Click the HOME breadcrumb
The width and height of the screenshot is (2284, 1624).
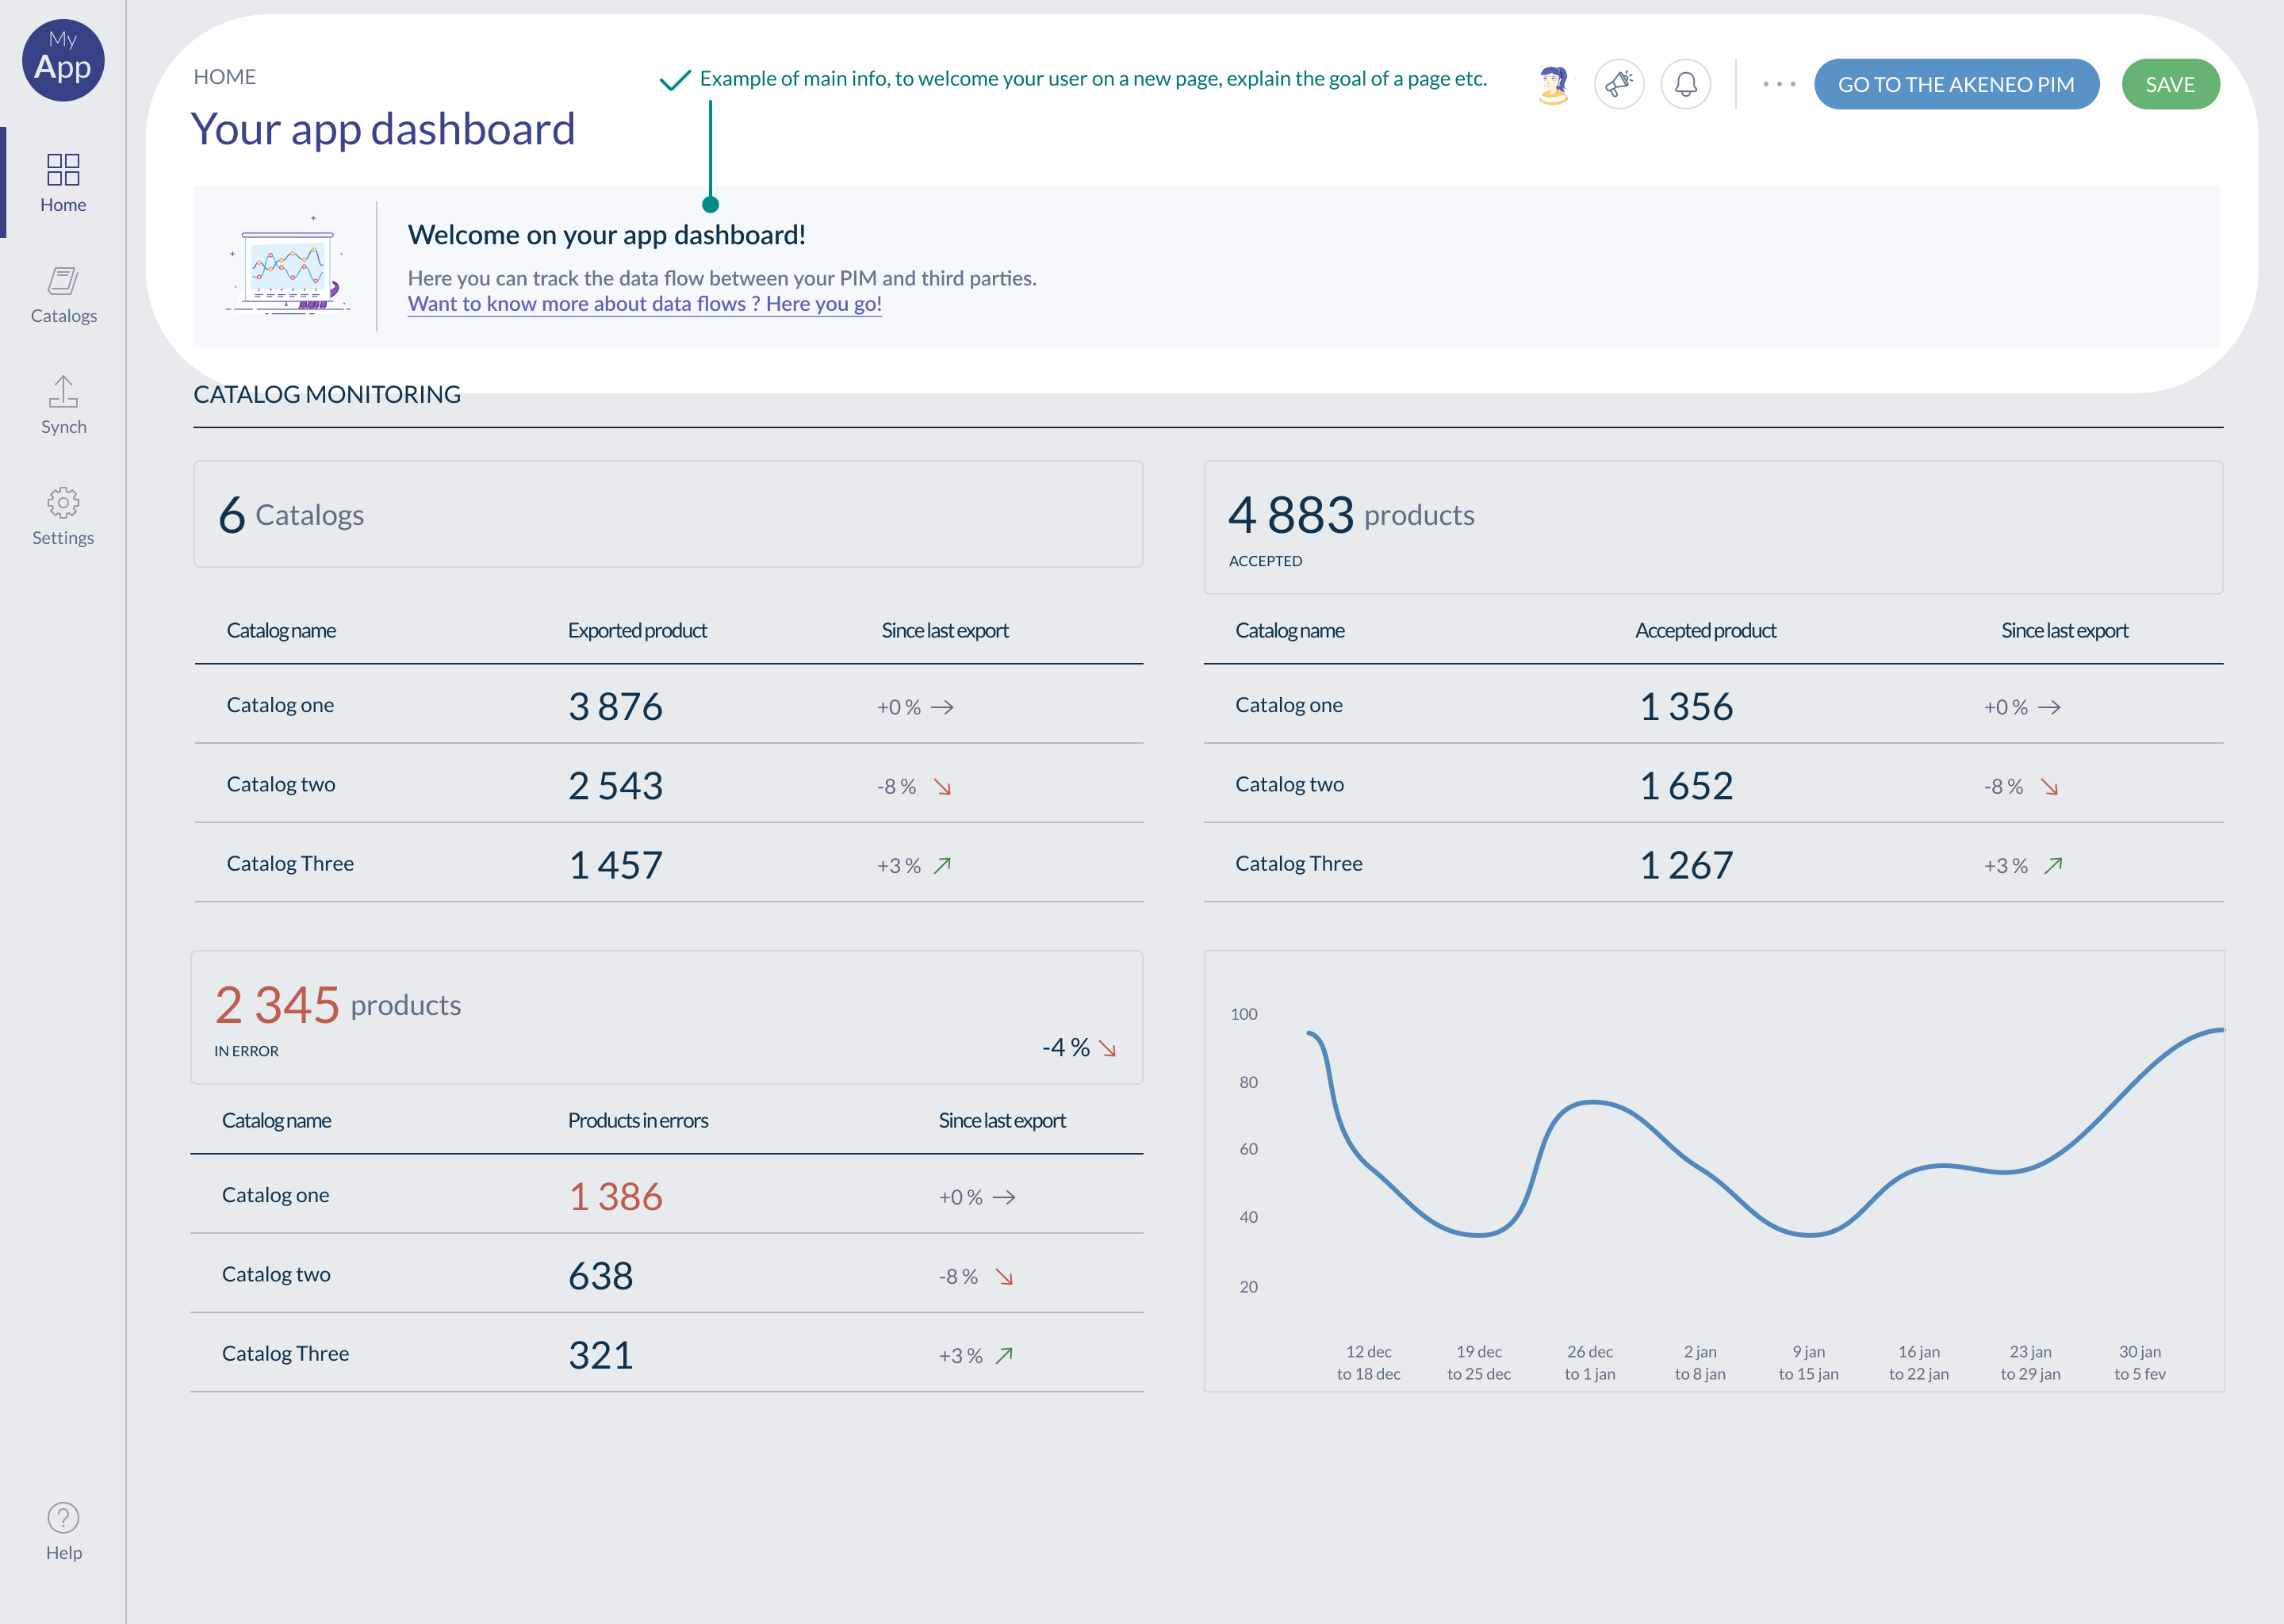(224, 77)
